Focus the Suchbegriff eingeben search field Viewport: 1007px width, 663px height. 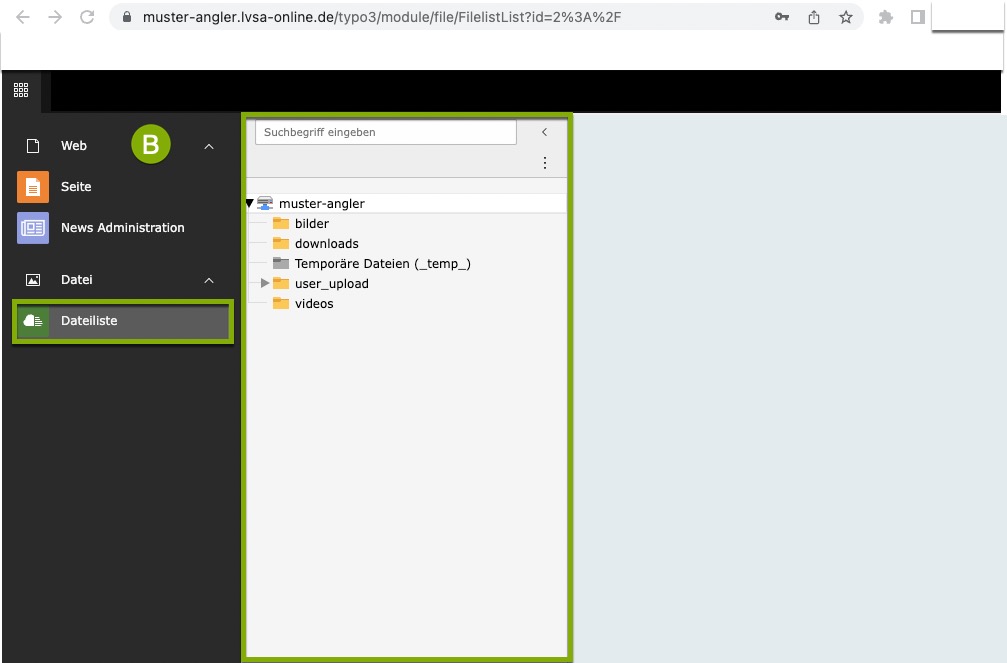[385, 132]
